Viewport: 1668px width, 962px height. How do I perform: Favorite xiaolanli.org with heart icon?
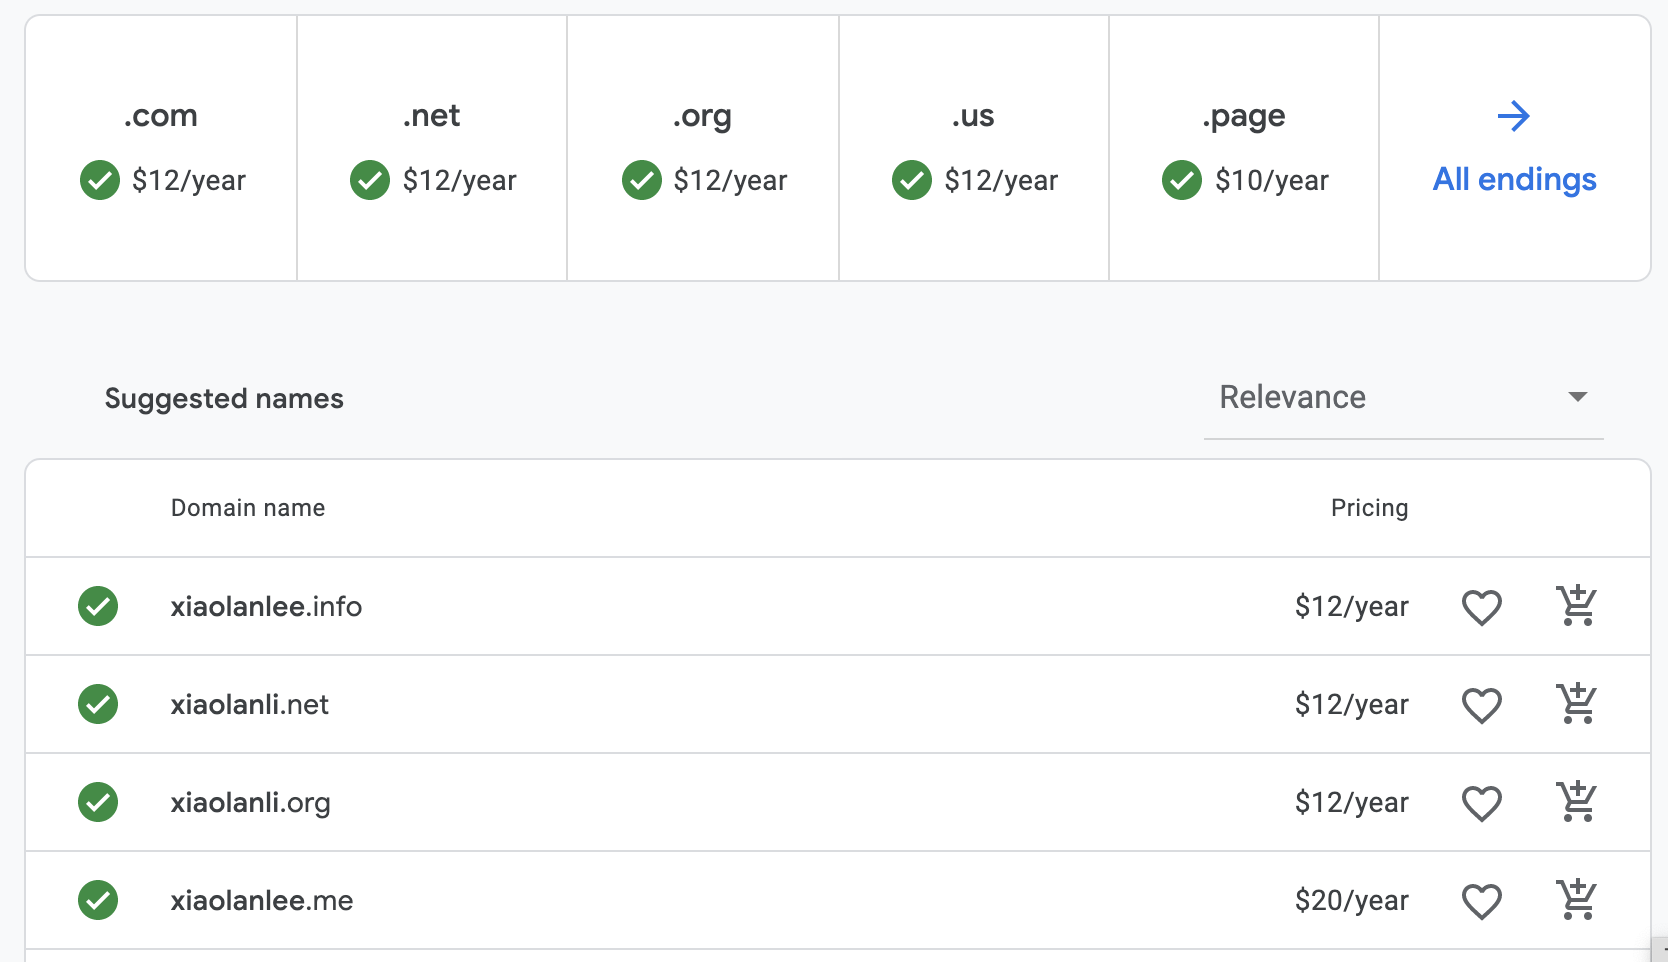click(x=1481, y=803)
